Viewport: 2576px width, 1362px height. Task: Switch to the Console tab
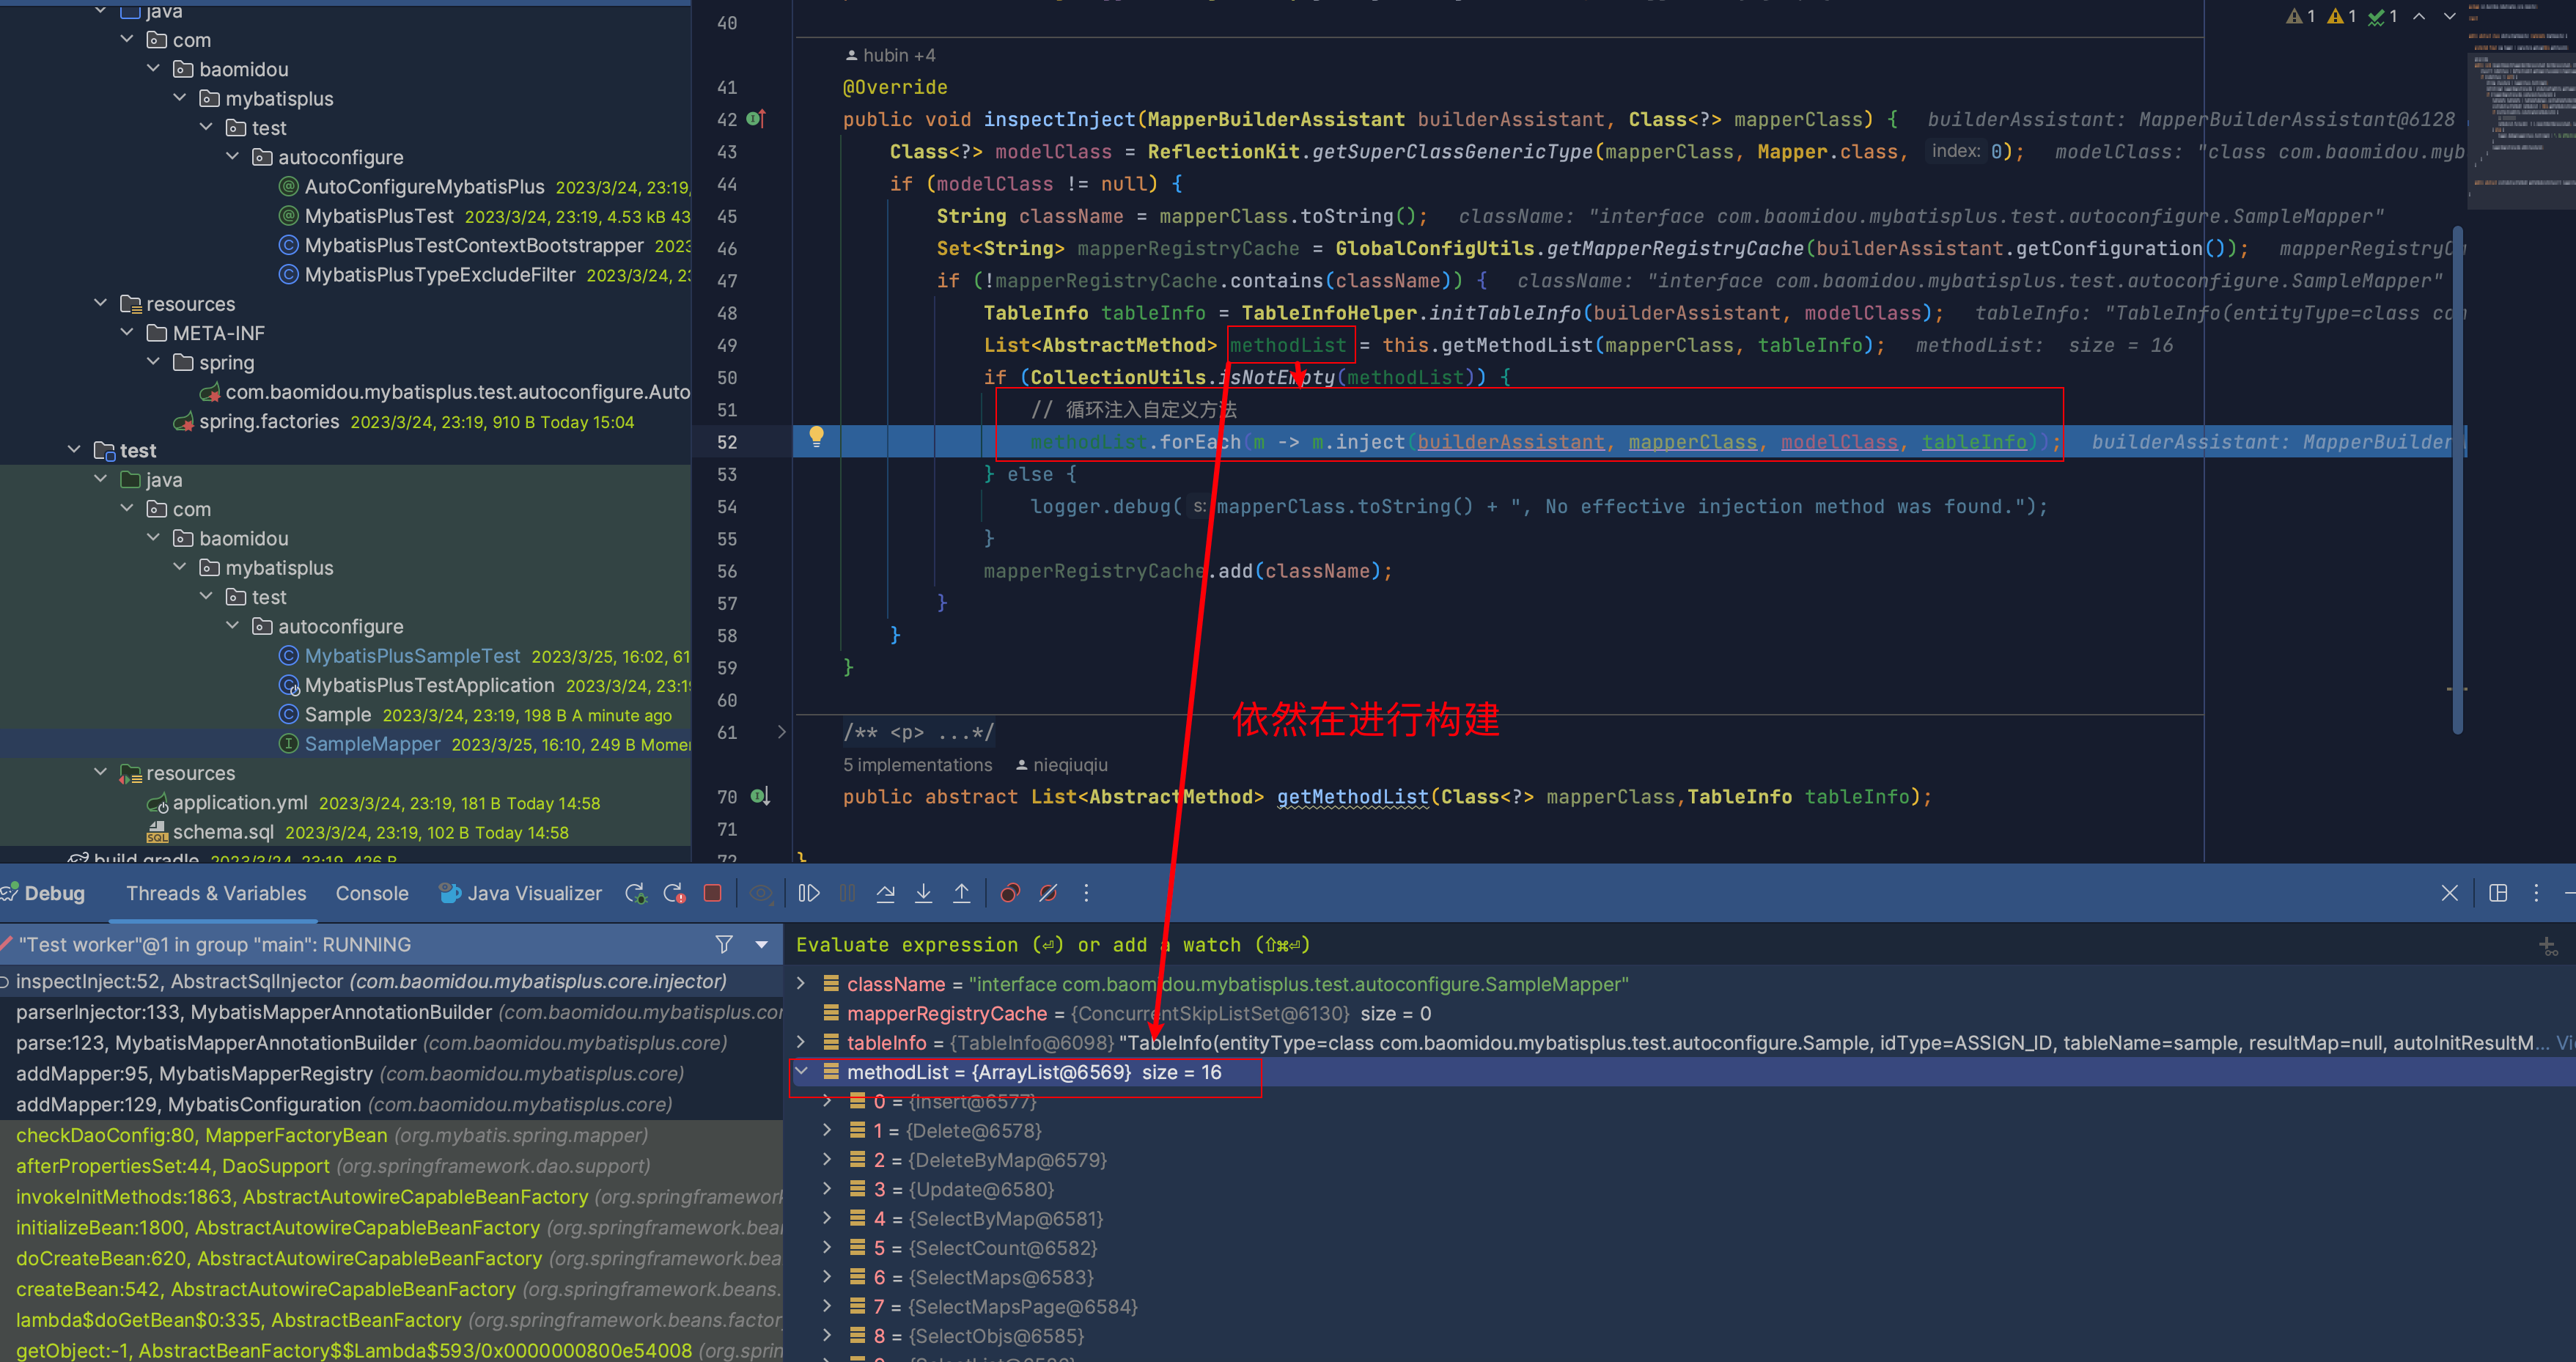(371, 893)
